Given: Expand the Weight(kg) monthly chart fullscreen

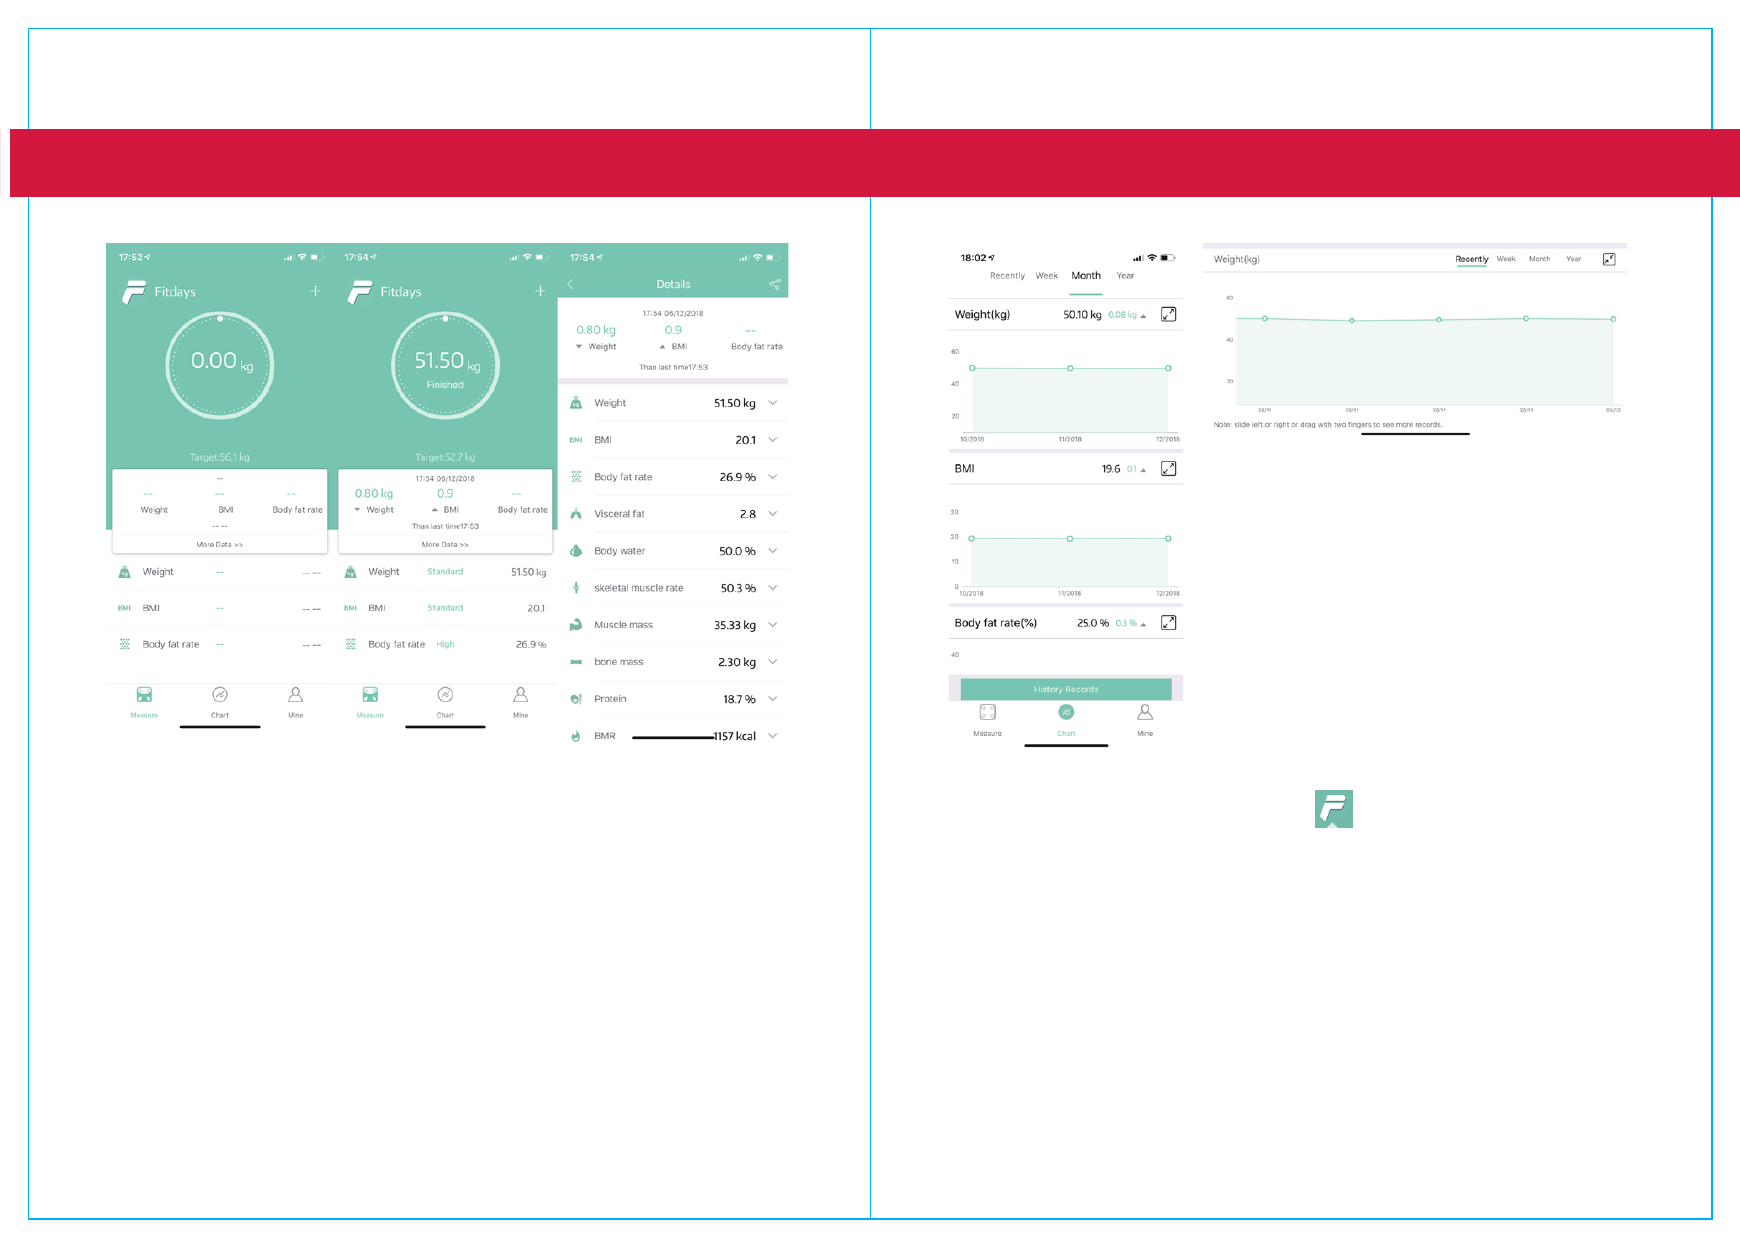Looking at the screenshot, I should (x=1168, y=315).
